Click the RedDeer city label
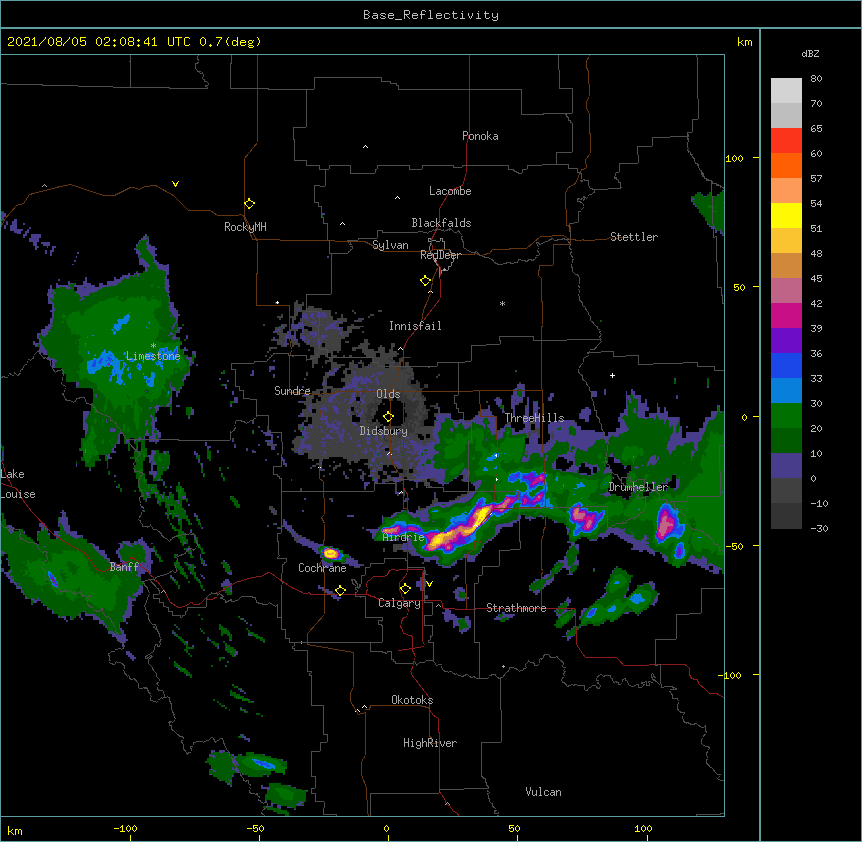862x842 pixels. pyautogui.click(x=440, y=255)
